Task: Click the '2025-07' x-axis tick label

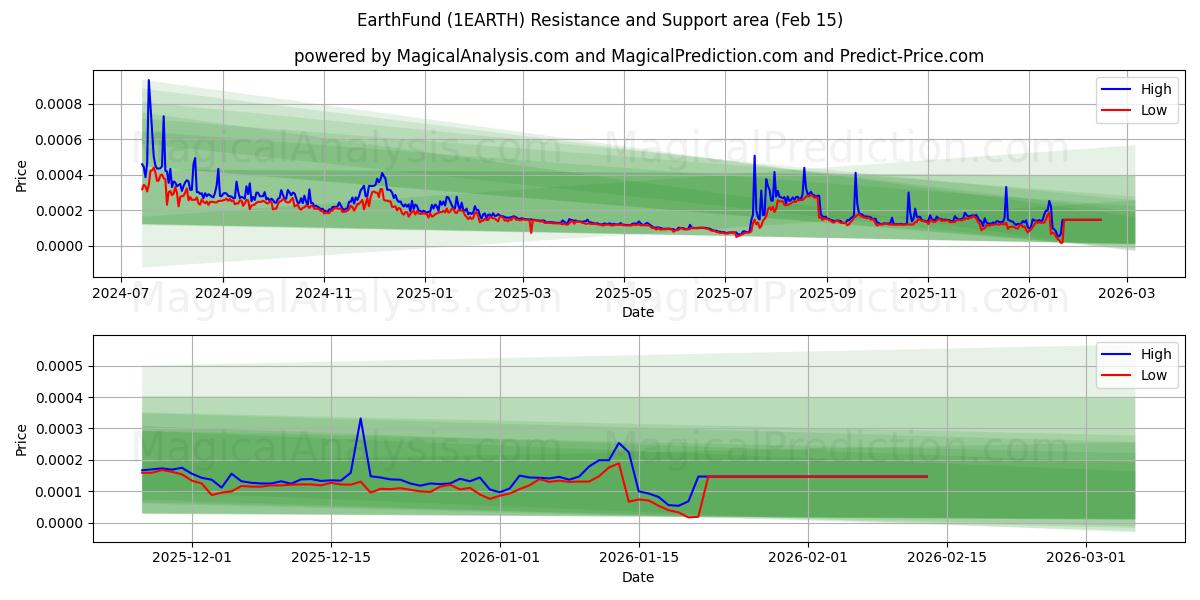Action: pos(725,293)
